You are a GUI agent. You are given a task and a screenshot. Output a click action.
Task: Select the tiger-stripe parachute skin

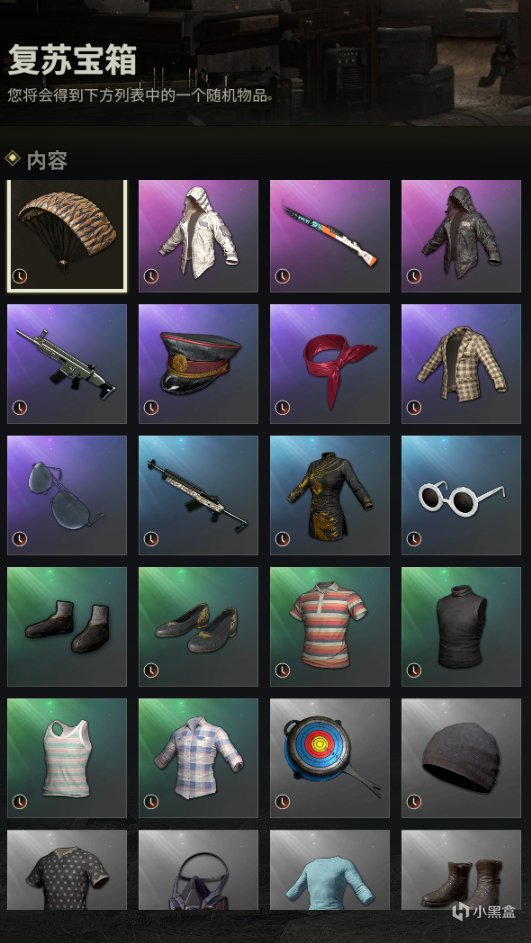point(67,236)
